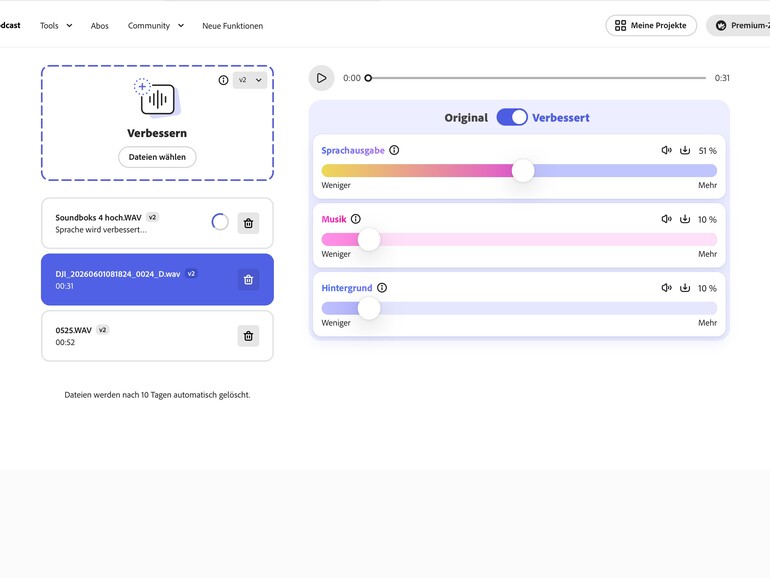Screen dimensions: 770x578
Task: Click the Hintergrund heading
Action: [347, 288]
